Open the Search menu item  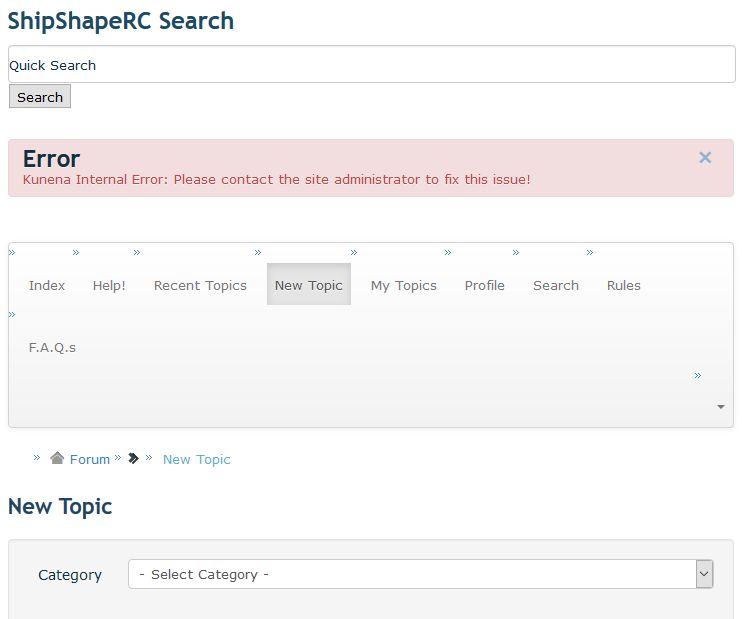pos(556,285)
